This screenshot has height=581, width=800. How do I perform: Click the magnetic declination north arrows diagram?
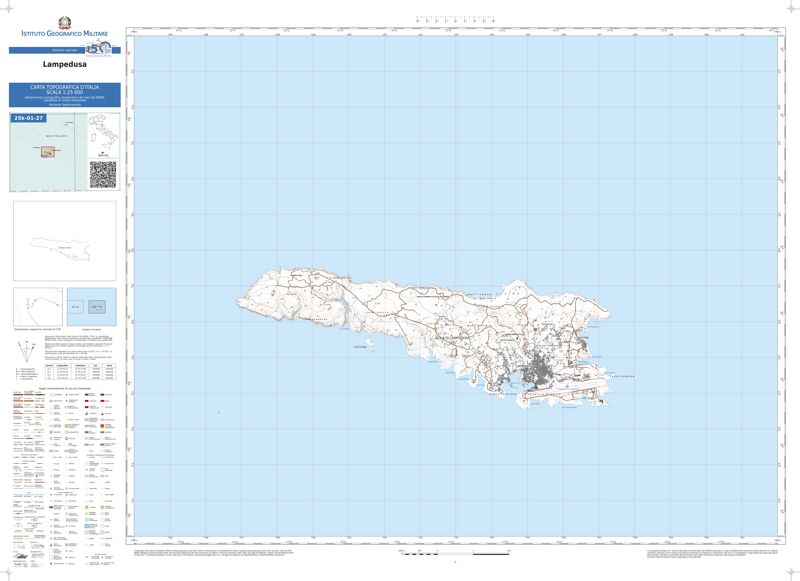26,352
